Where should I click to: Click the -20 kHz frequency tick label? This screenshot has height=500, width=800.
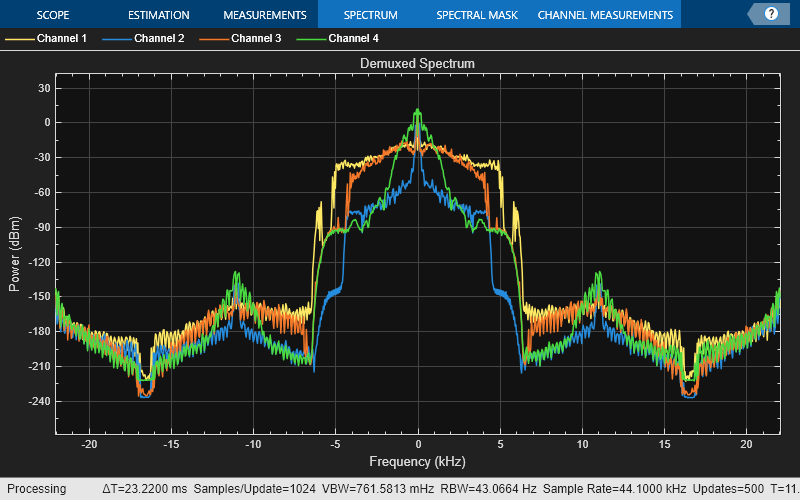89,444
